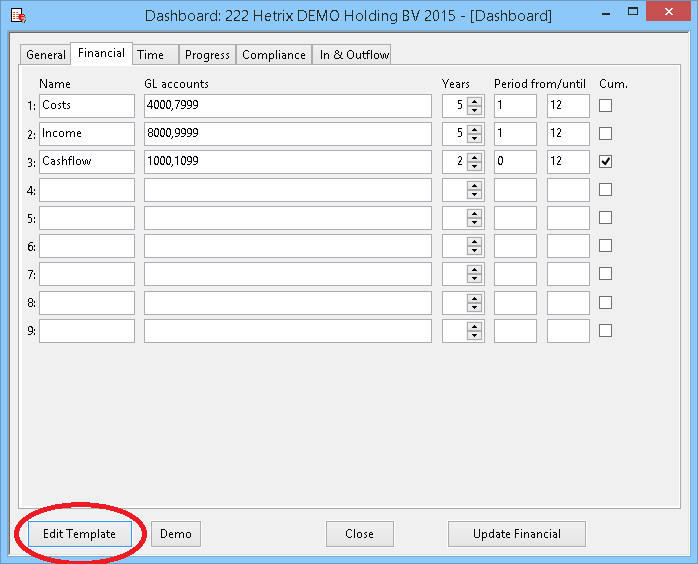Open the Time tab
Image resolution: width=698 pixels, height=564 pixels.
[x=155, y=55]
